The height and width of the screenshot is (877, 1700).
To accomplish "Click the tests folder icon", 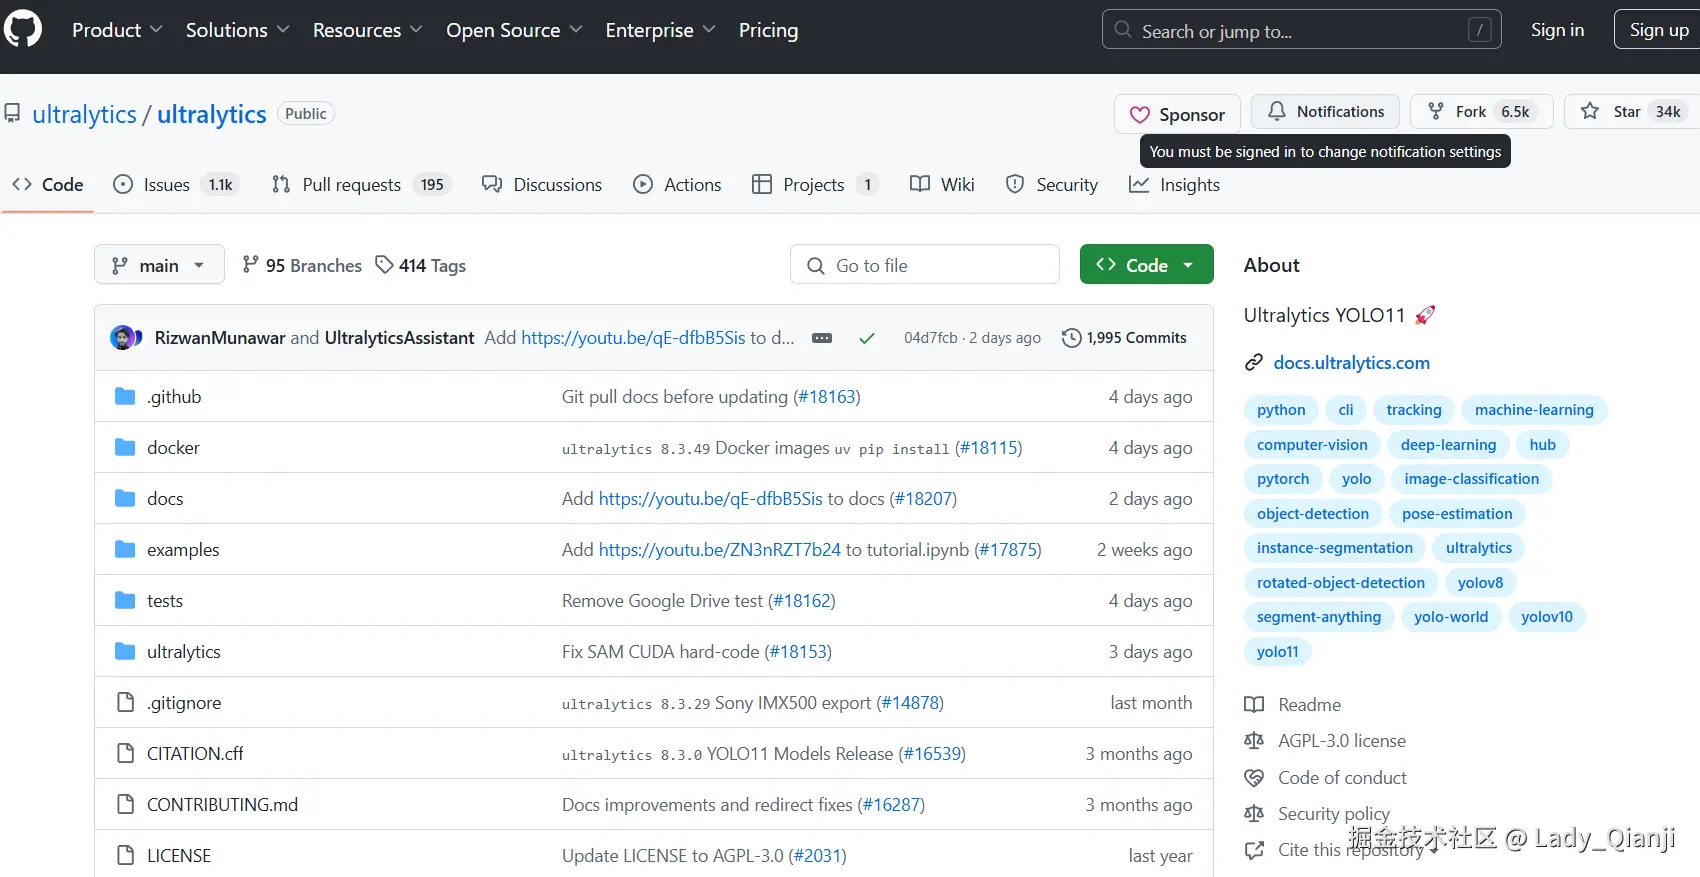I will (x=125, y=601).
